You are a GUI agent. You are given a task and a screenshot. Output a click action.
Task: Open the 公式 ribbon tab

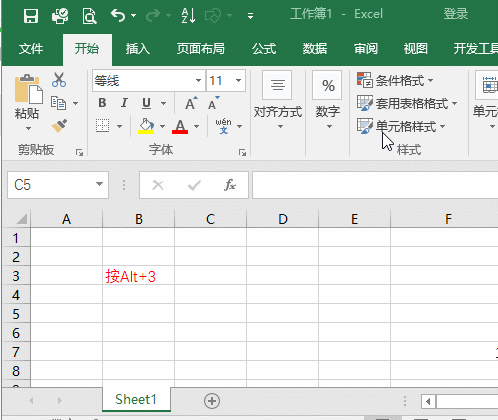pos(264,49)
